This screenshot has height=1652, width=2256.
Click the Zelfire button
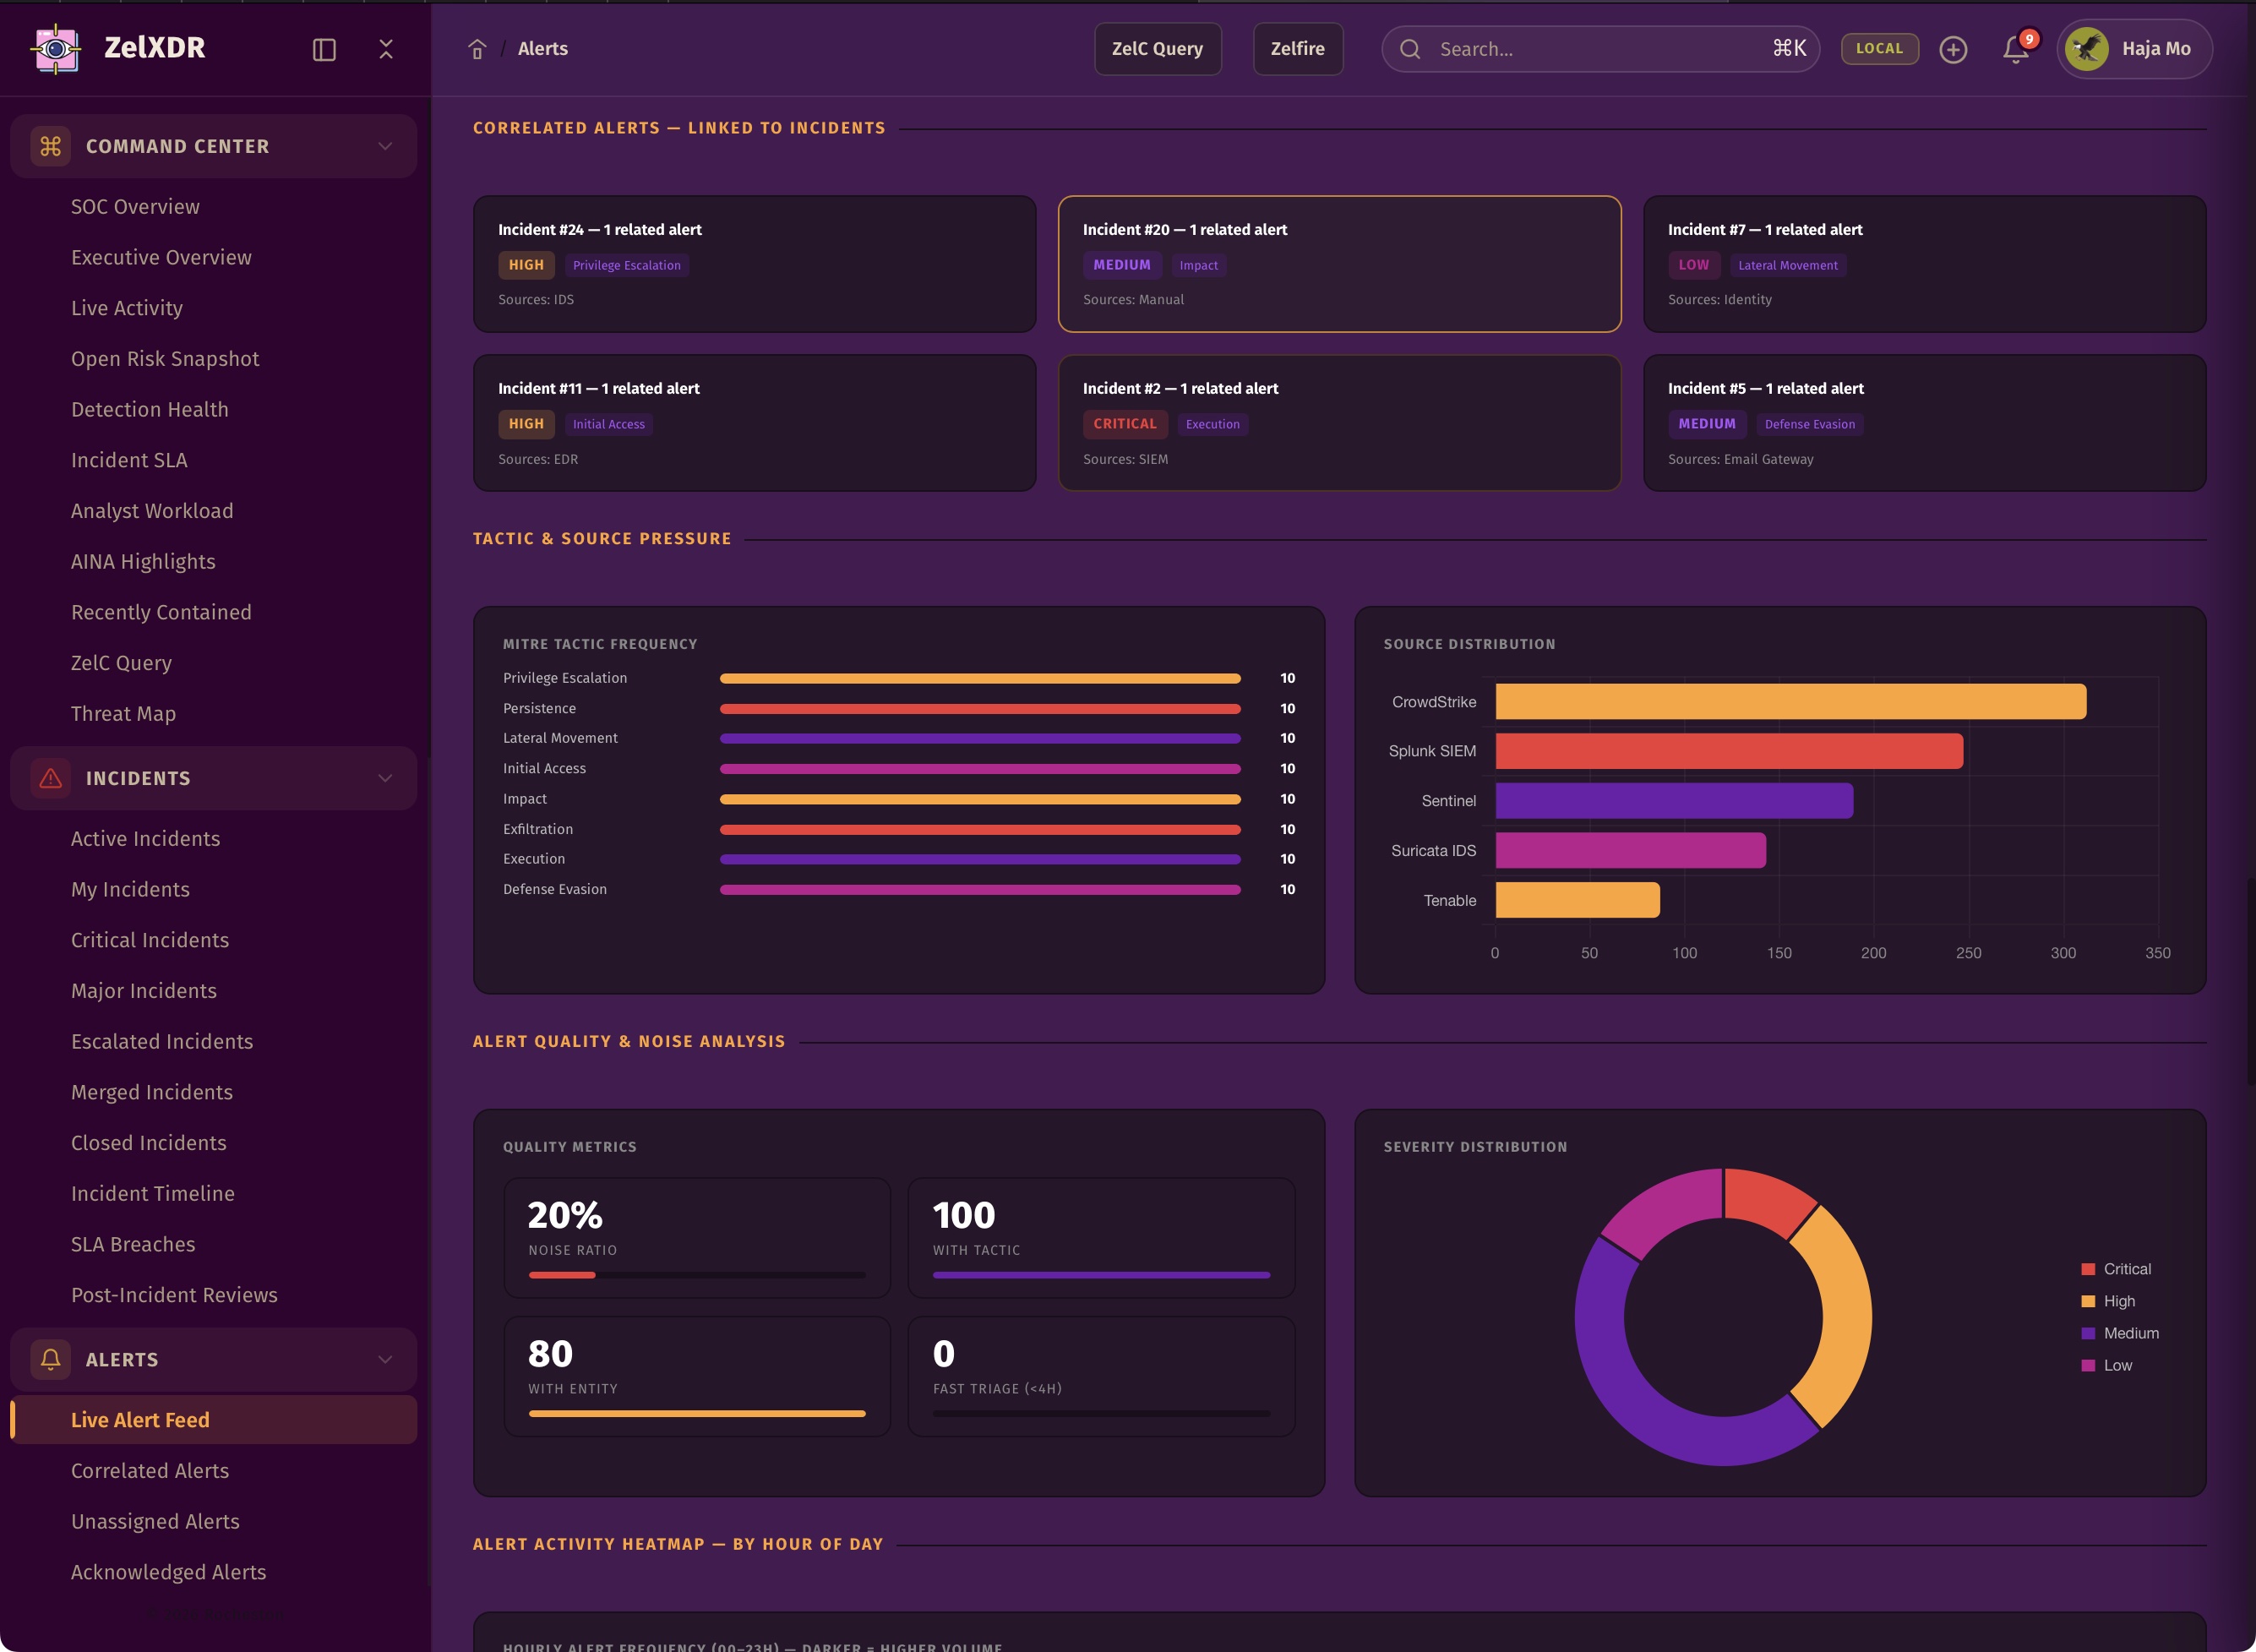(x=1297, y=49)
